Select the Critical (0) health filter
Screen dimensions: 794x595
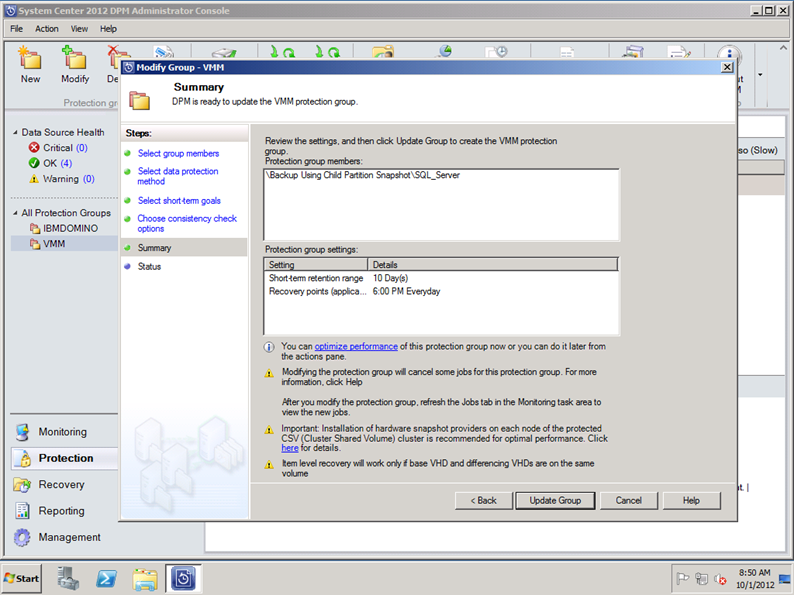pyautogui.click(x=58, y=148)
